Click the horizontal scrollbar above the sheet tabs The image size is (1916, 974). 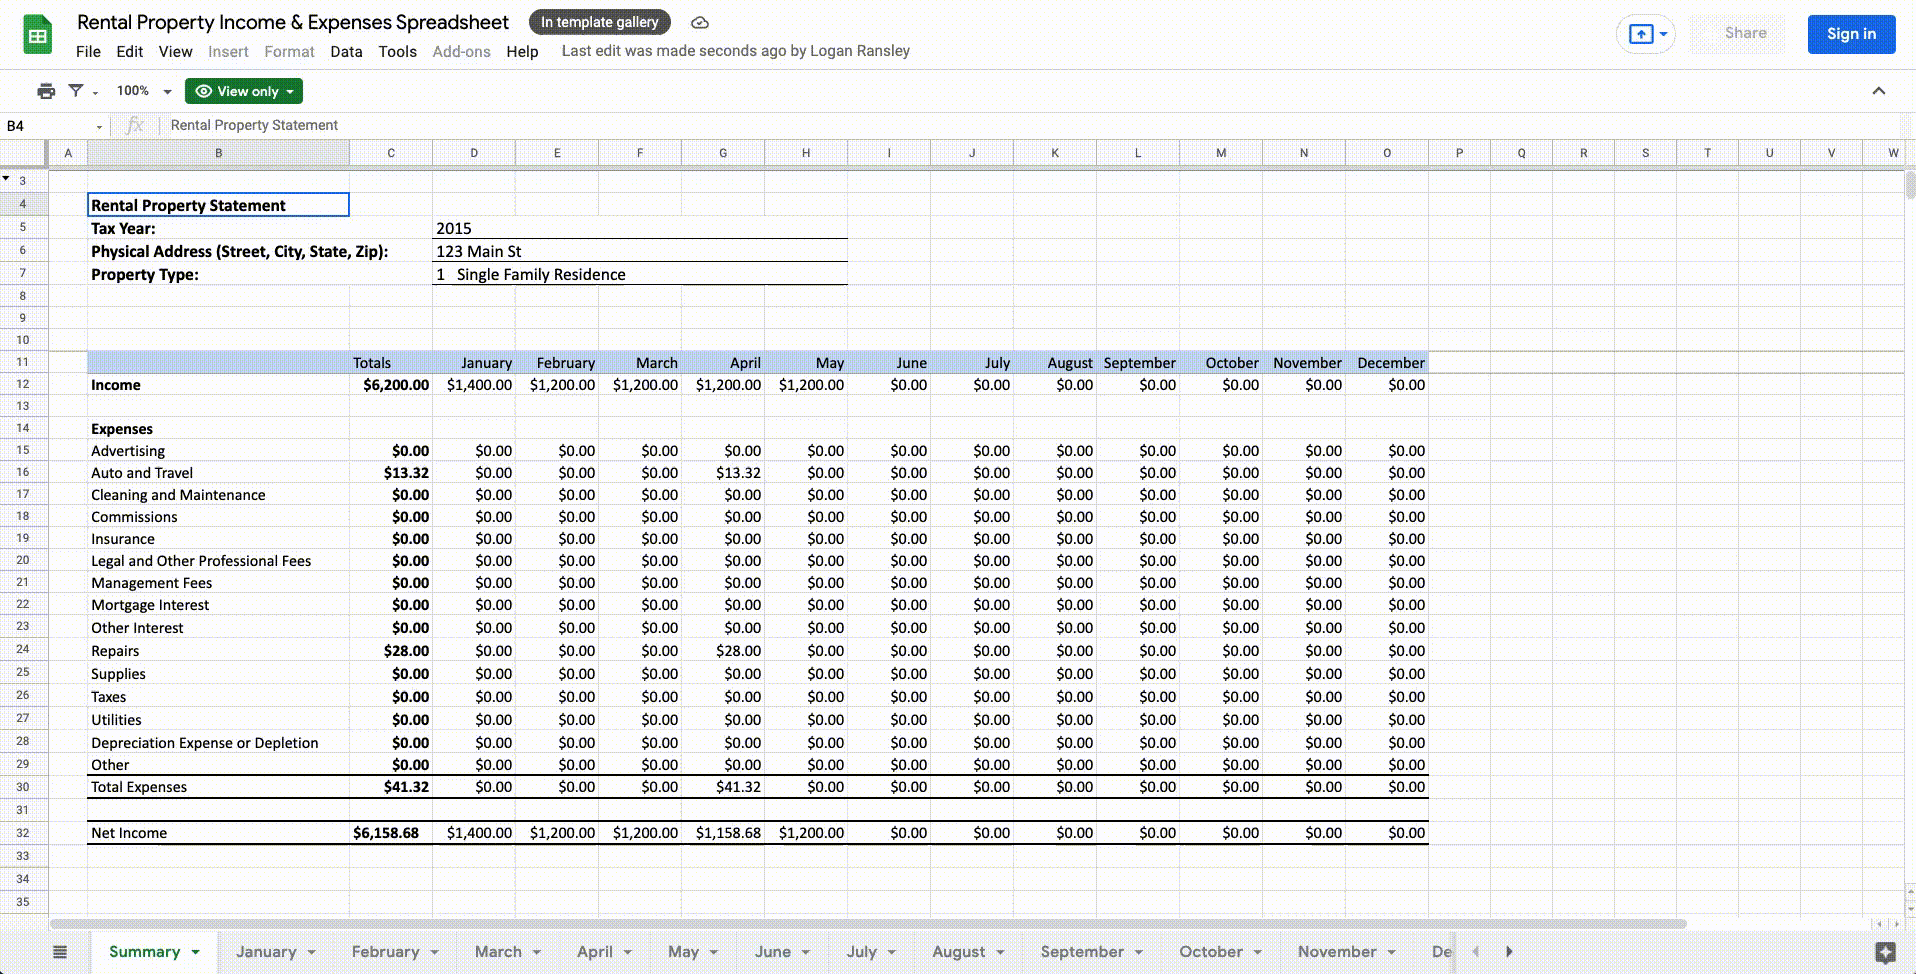click(868, 923)
